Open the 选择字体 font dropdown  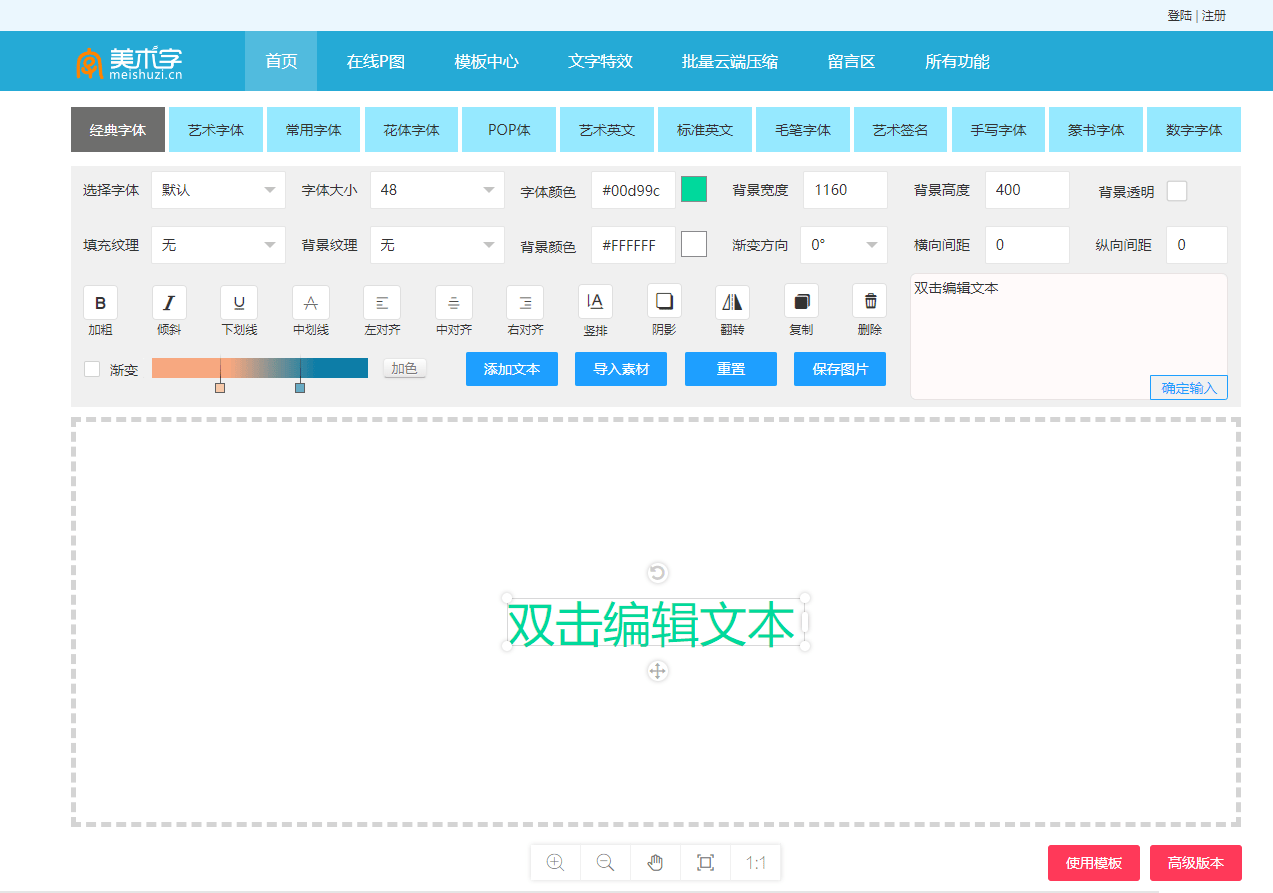coord(218,190)
